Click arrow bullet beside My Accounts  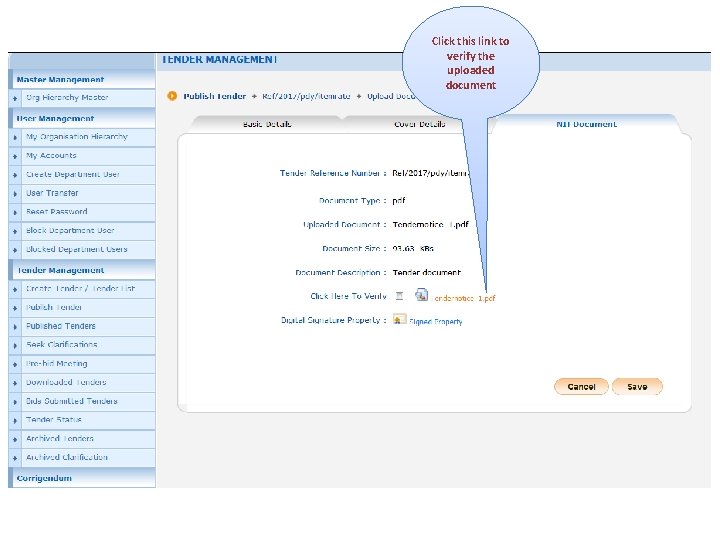click(x=15, y=156)
